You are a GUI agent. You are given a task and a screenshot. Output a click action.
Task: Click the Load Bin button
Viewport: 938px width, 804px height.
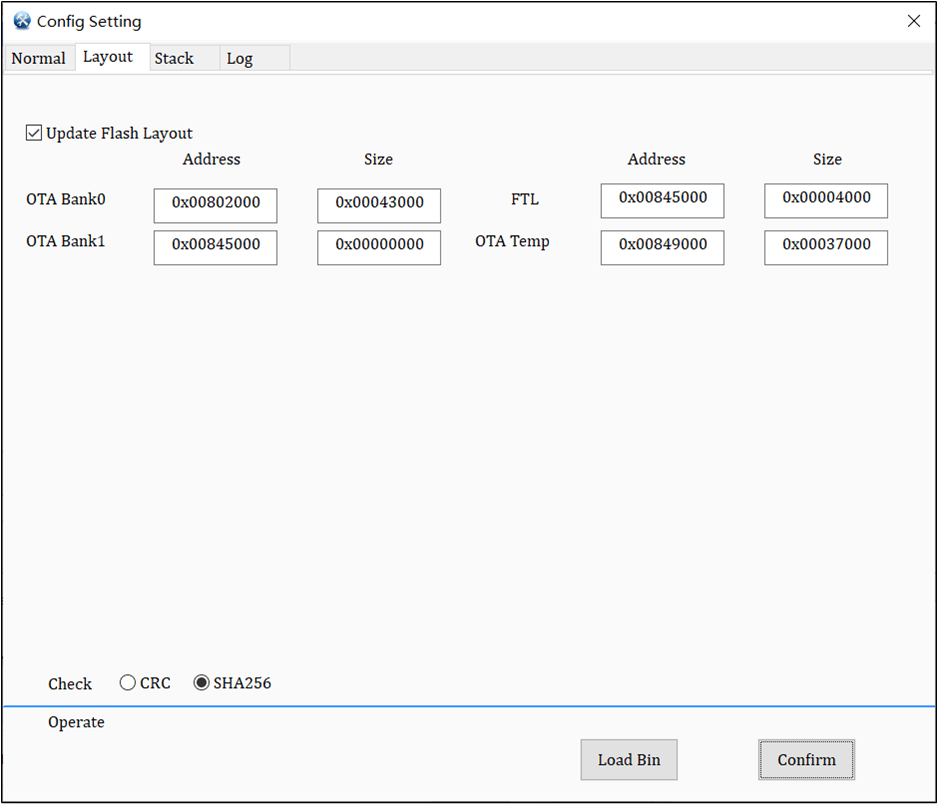click(628, 759)
